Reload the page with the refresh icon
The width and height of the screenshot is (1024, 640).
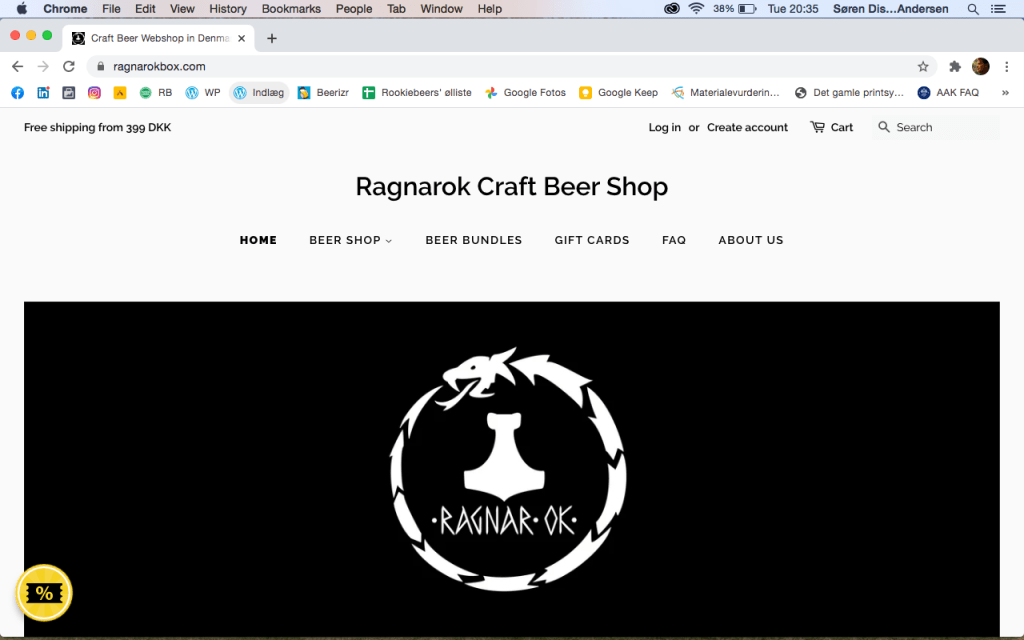tap(69, 66)
